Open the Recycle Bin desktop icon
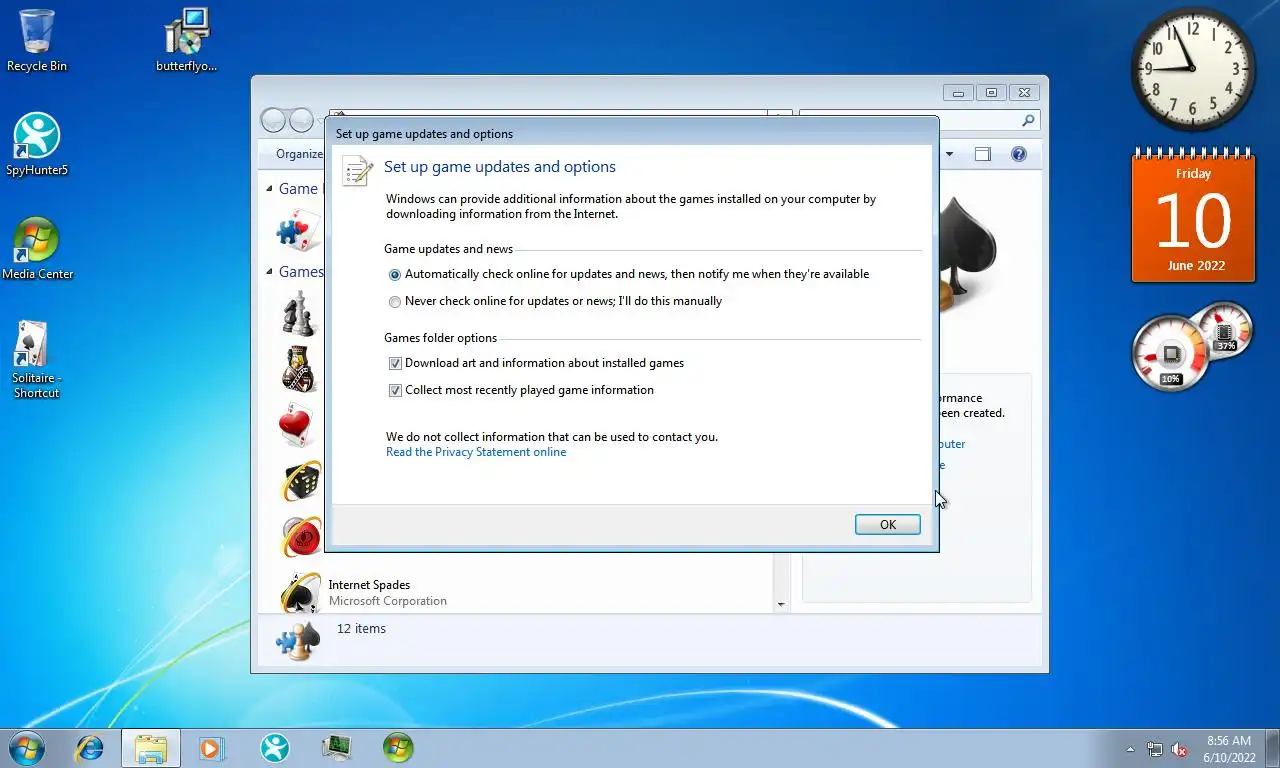The width and height of the screenshot is (1280, 768). (37, 41)
